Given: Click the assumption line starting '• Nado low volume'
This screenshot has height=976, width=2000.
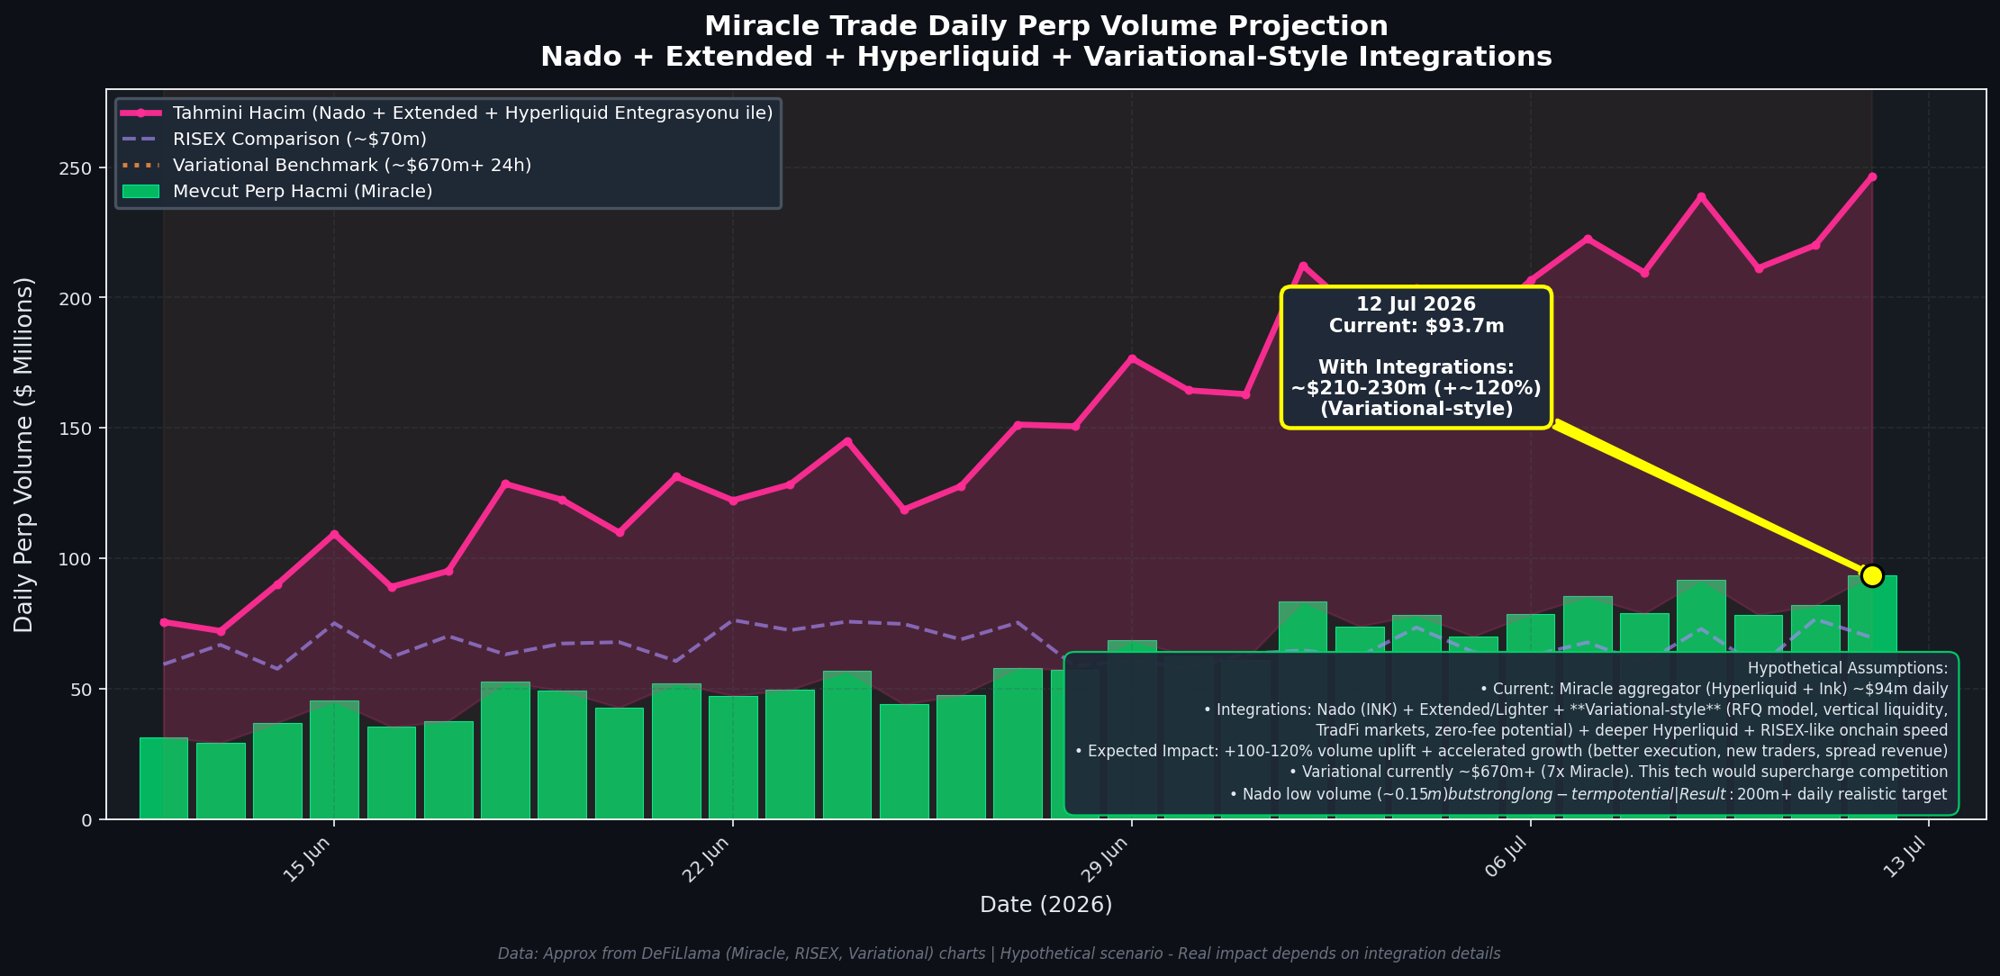Looking at the screenshot, I should (1588, 794).
